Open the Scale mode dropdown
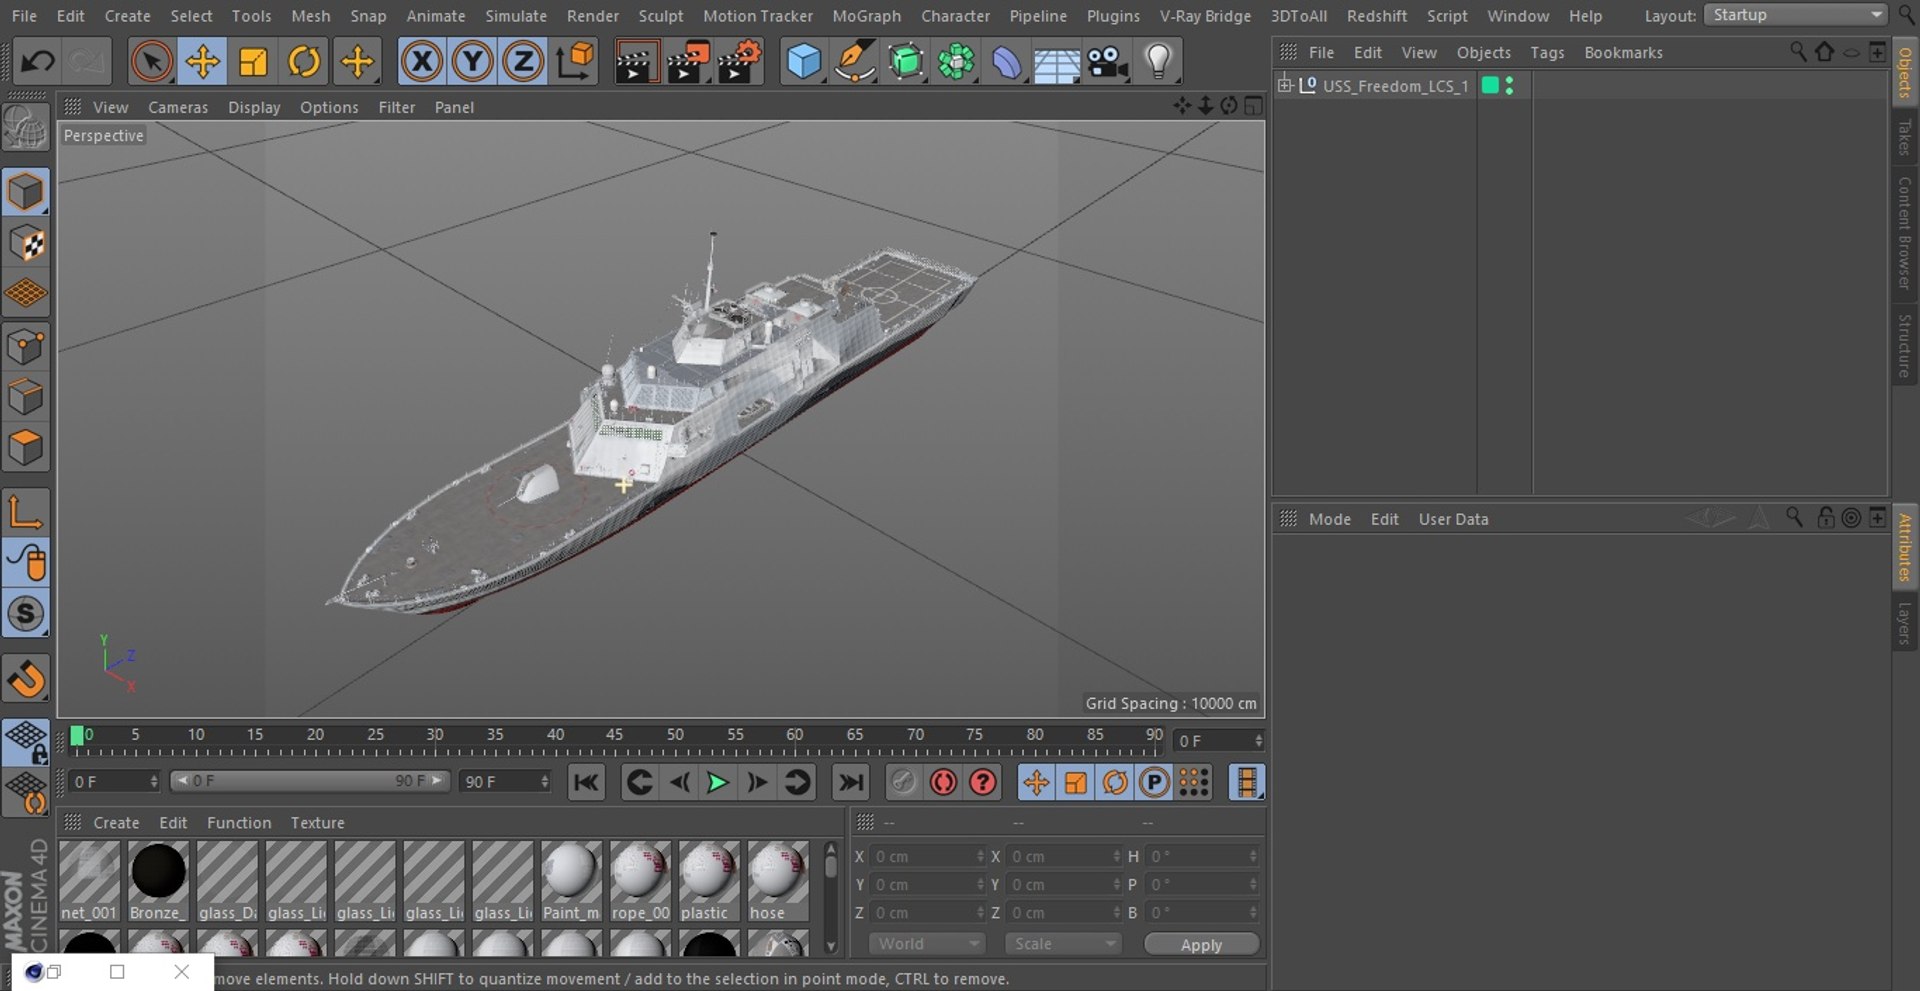 (x=1064, y=944)
